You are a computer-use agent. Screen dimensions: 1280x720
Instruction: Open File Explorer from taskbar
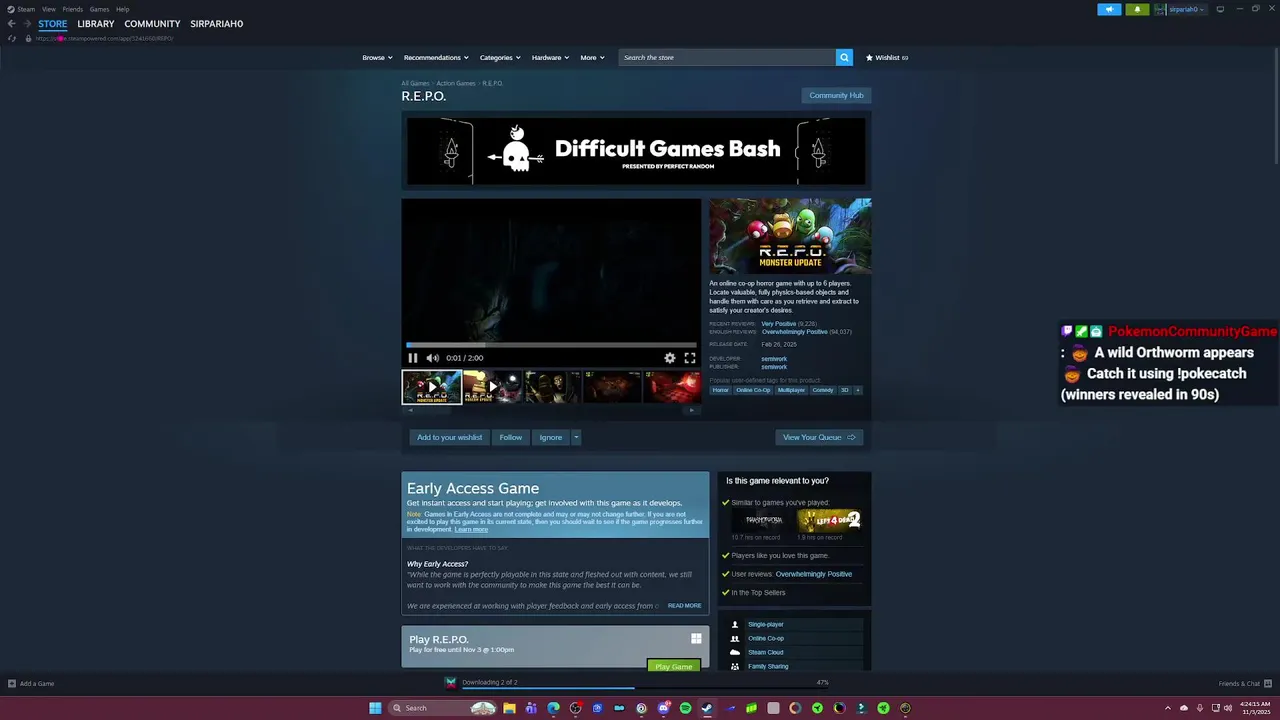[509, 708]
